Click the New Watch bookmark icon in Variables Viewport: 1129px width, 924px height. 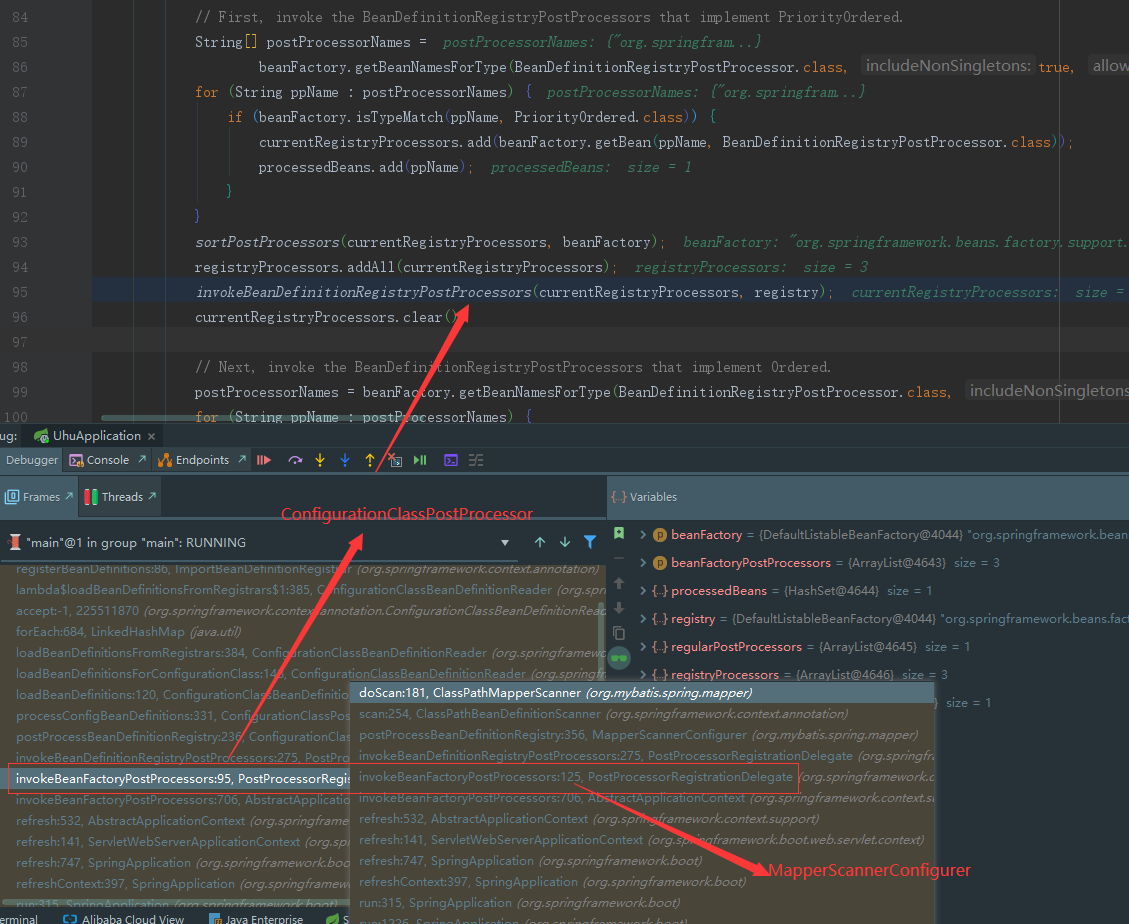click(619, 534)
